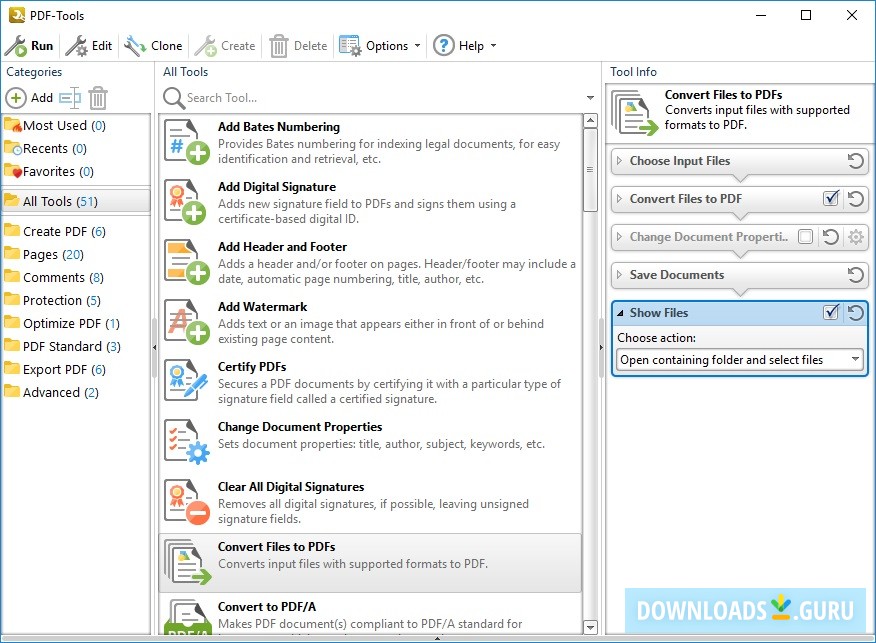Add a new category

click(29, 98)
